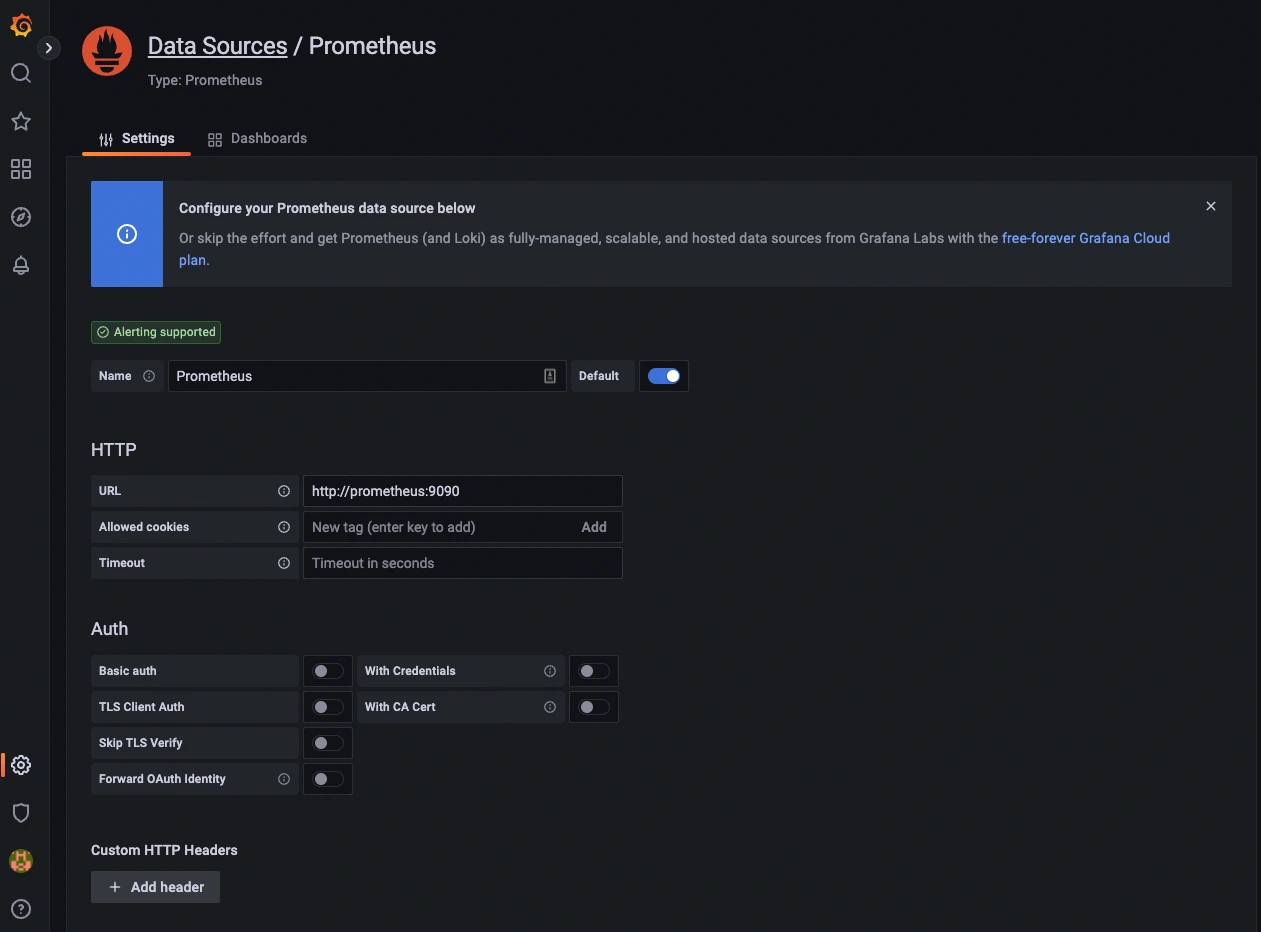Screen dimensions: 1261x932
Task: Click the Forward OAuth Identity info icon
Action: tap(284, 779)
